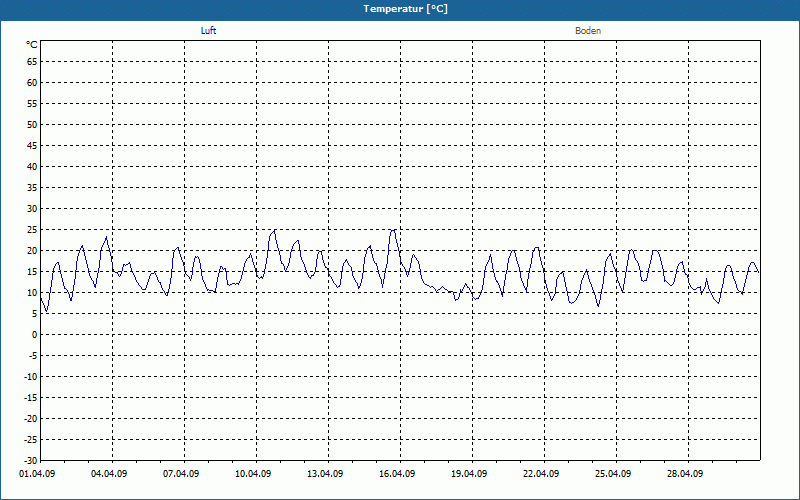The image size is (800, 500).
Task: Click the -10 y-axis value
Action: pos(31,377)
